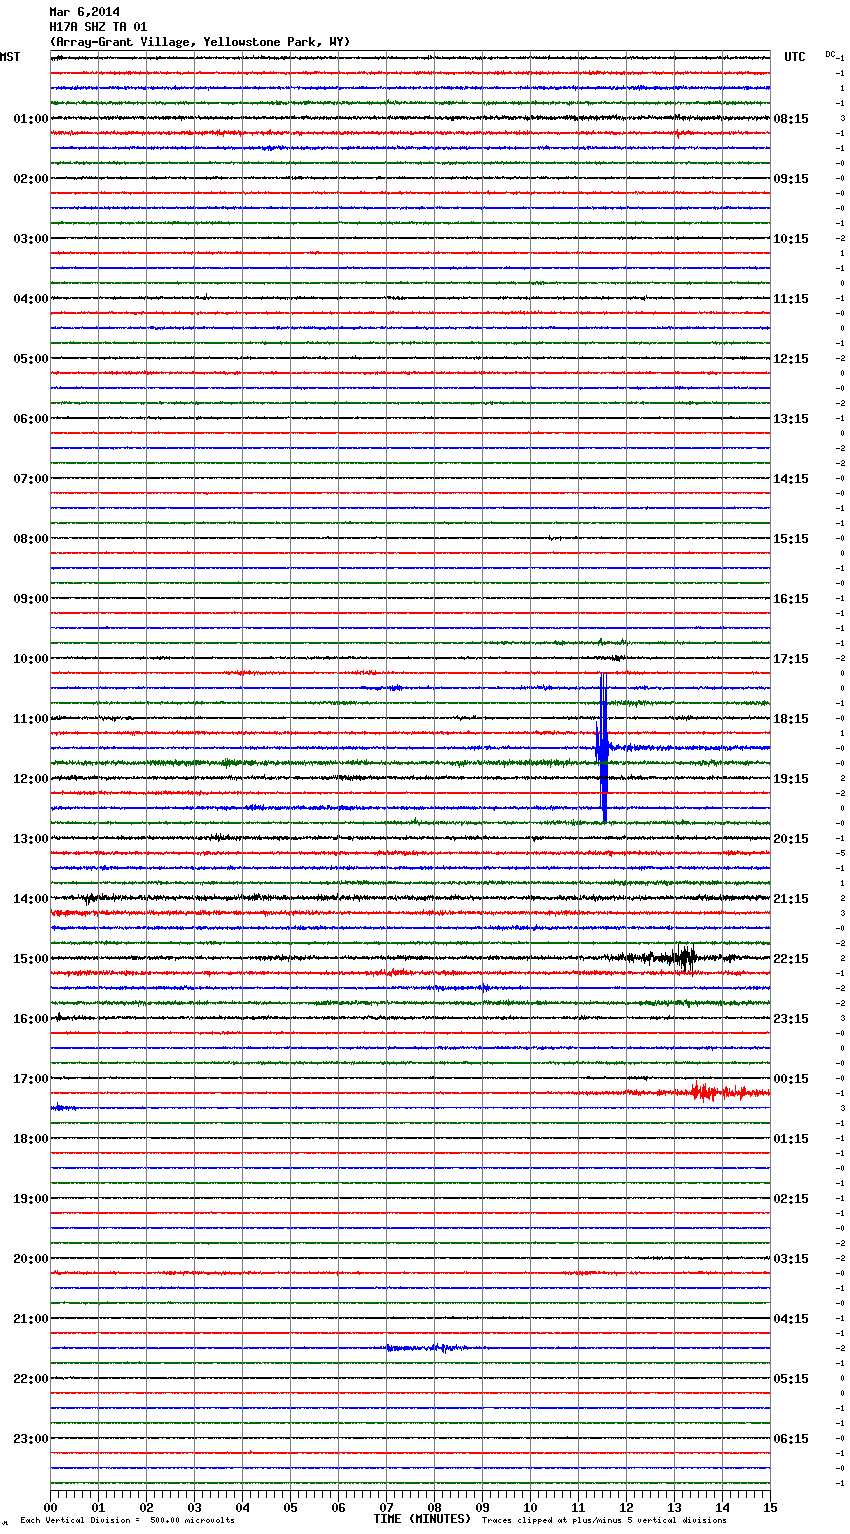Click the '11:15' UTC time label
Viewport: 850px width, 1534px height.
(791, 299)
